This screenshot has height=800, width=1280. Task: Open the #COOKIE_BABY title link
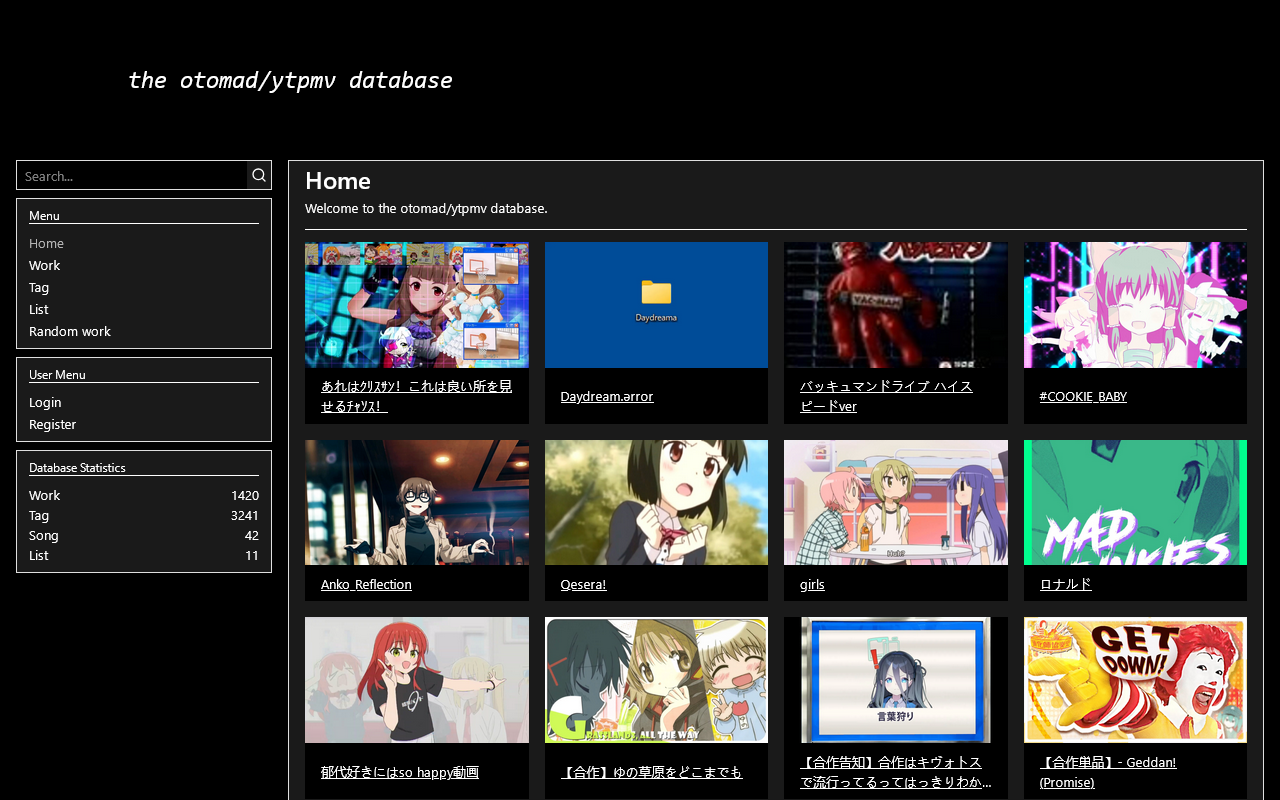1083,396
